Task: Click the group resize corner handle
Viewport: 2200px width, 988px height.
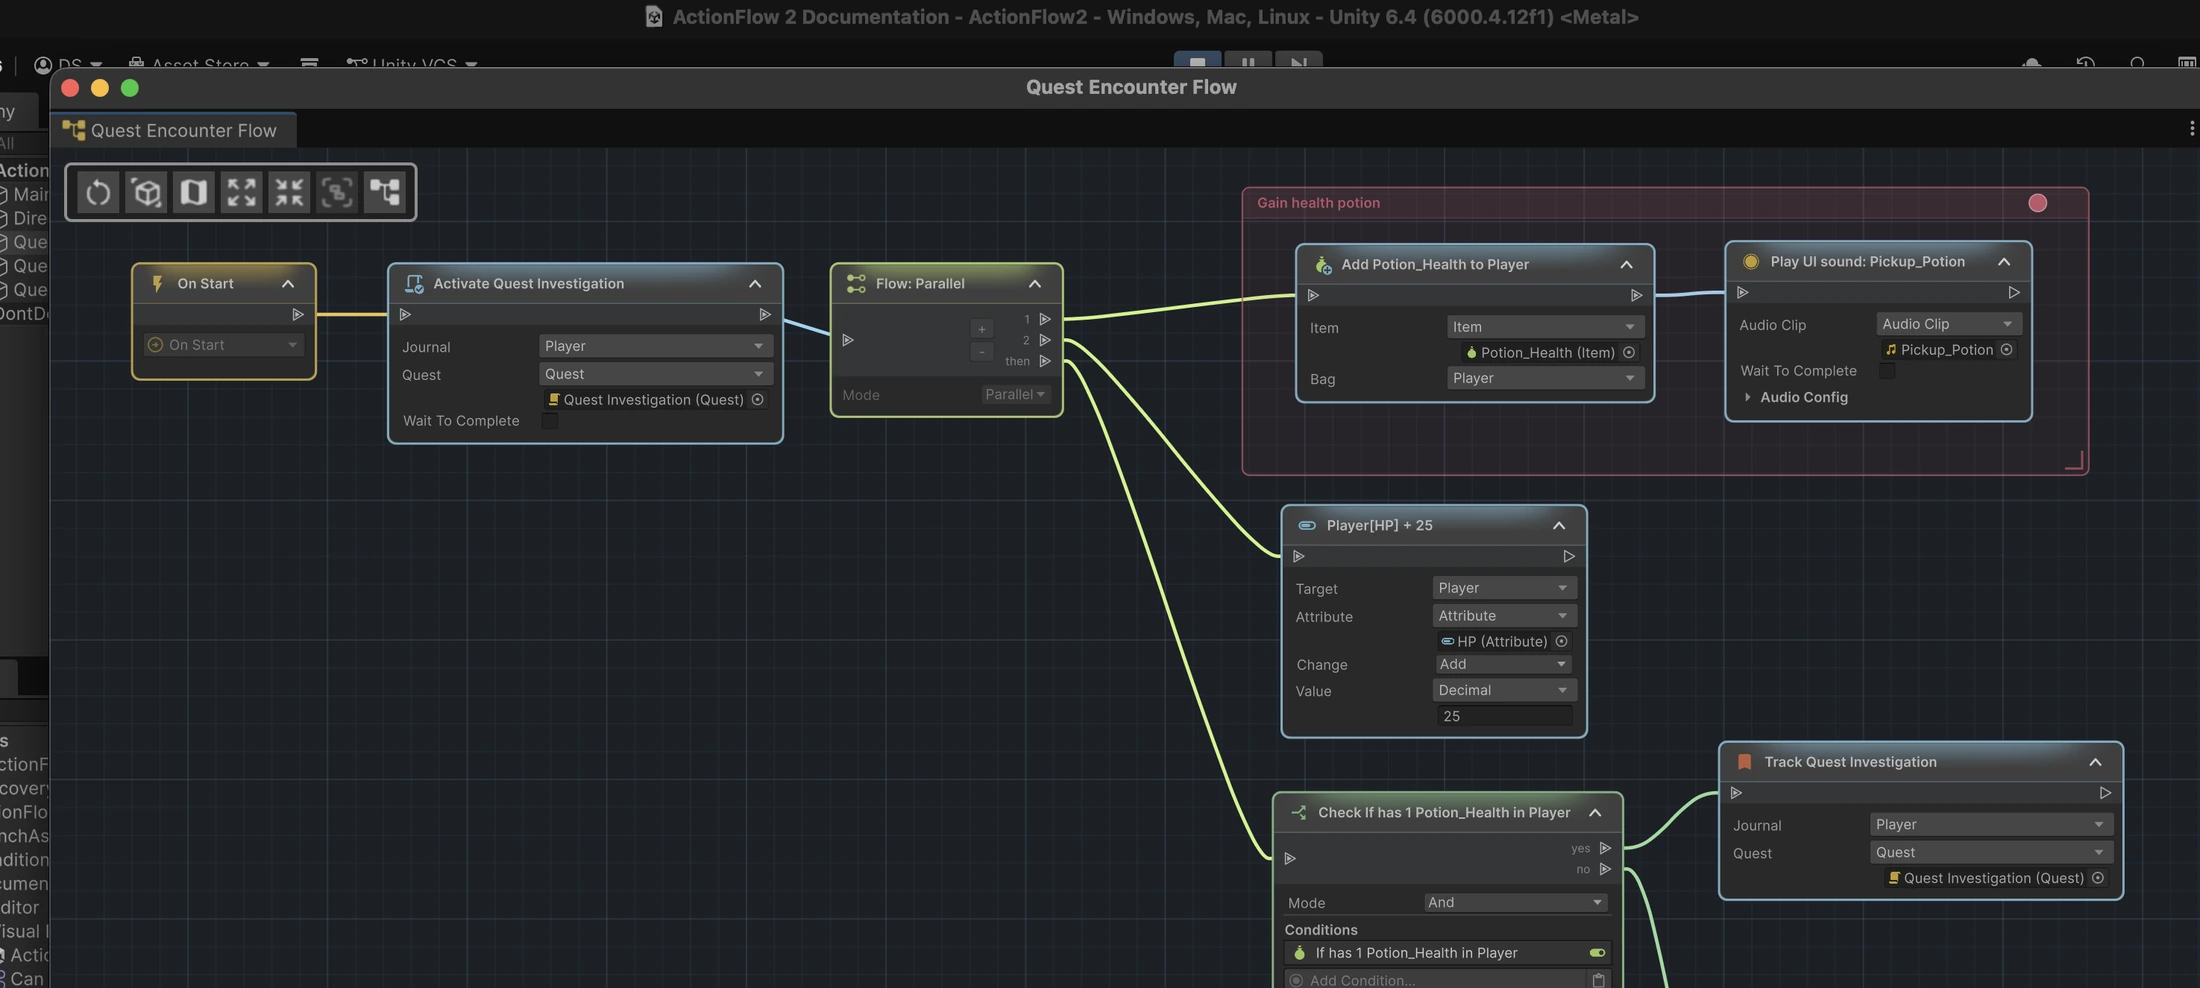Action: [x=2074, y=460]
